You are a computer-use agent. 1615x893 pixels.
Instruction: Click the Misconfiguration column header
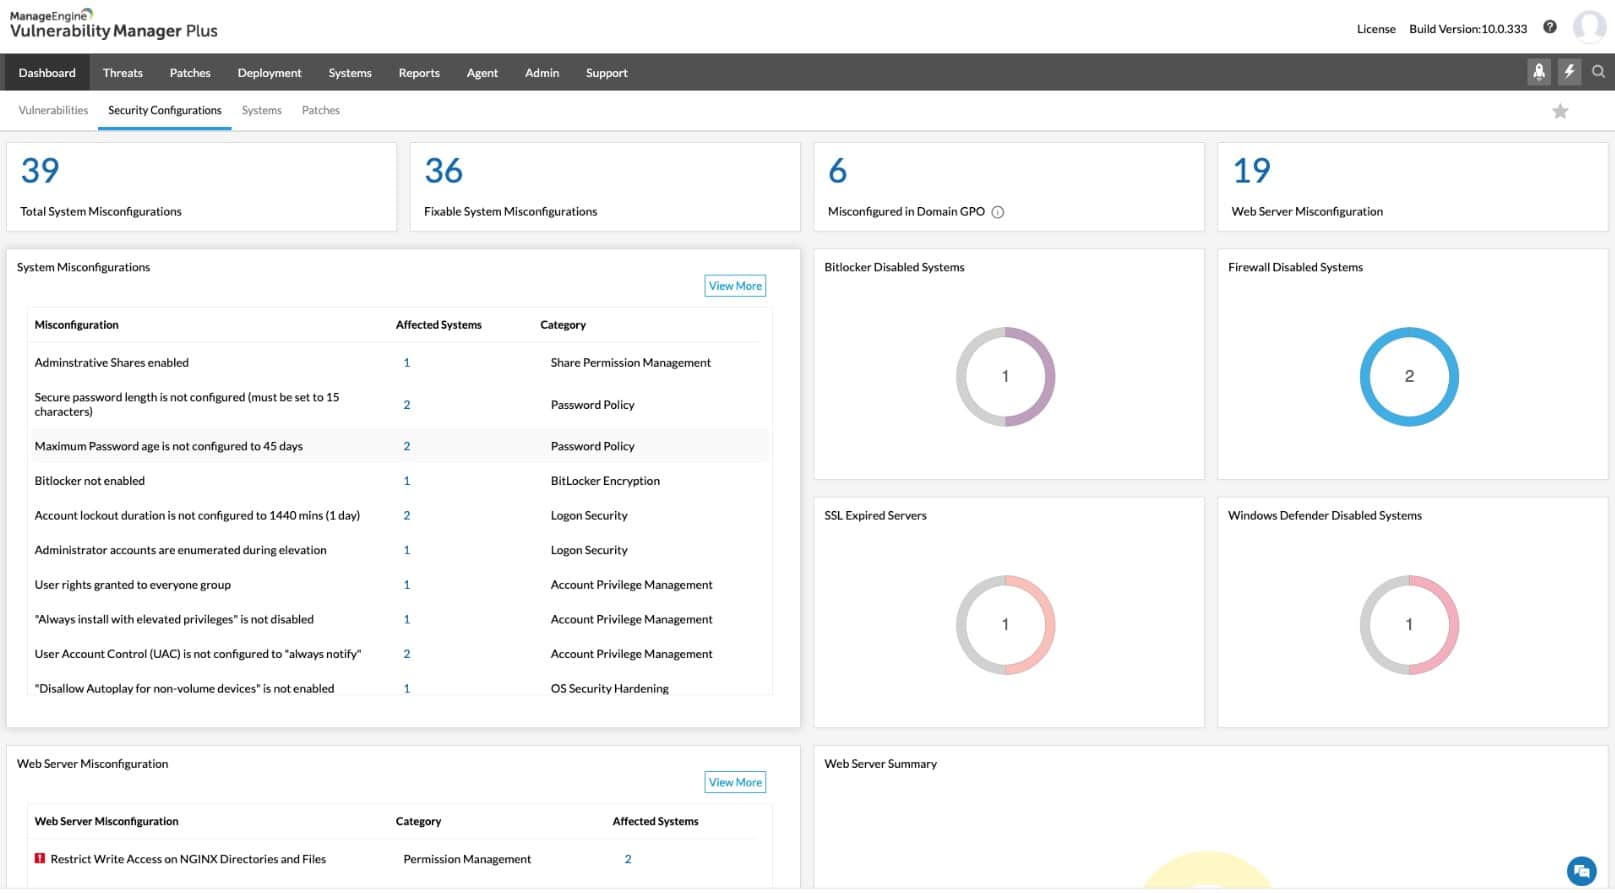[76, 325]
